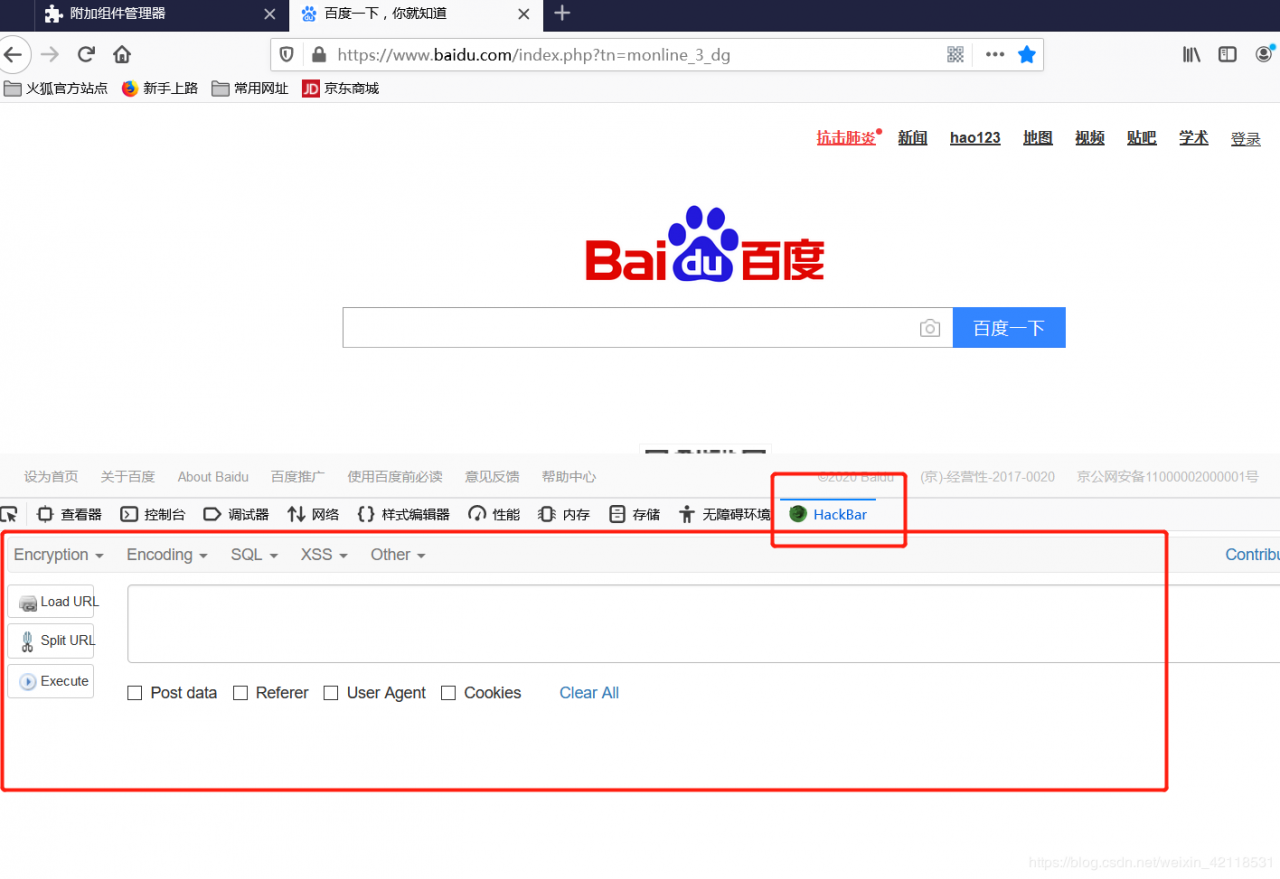
Task: Open the 意见反馈 feedback footer link
Action: pos(492,477)
